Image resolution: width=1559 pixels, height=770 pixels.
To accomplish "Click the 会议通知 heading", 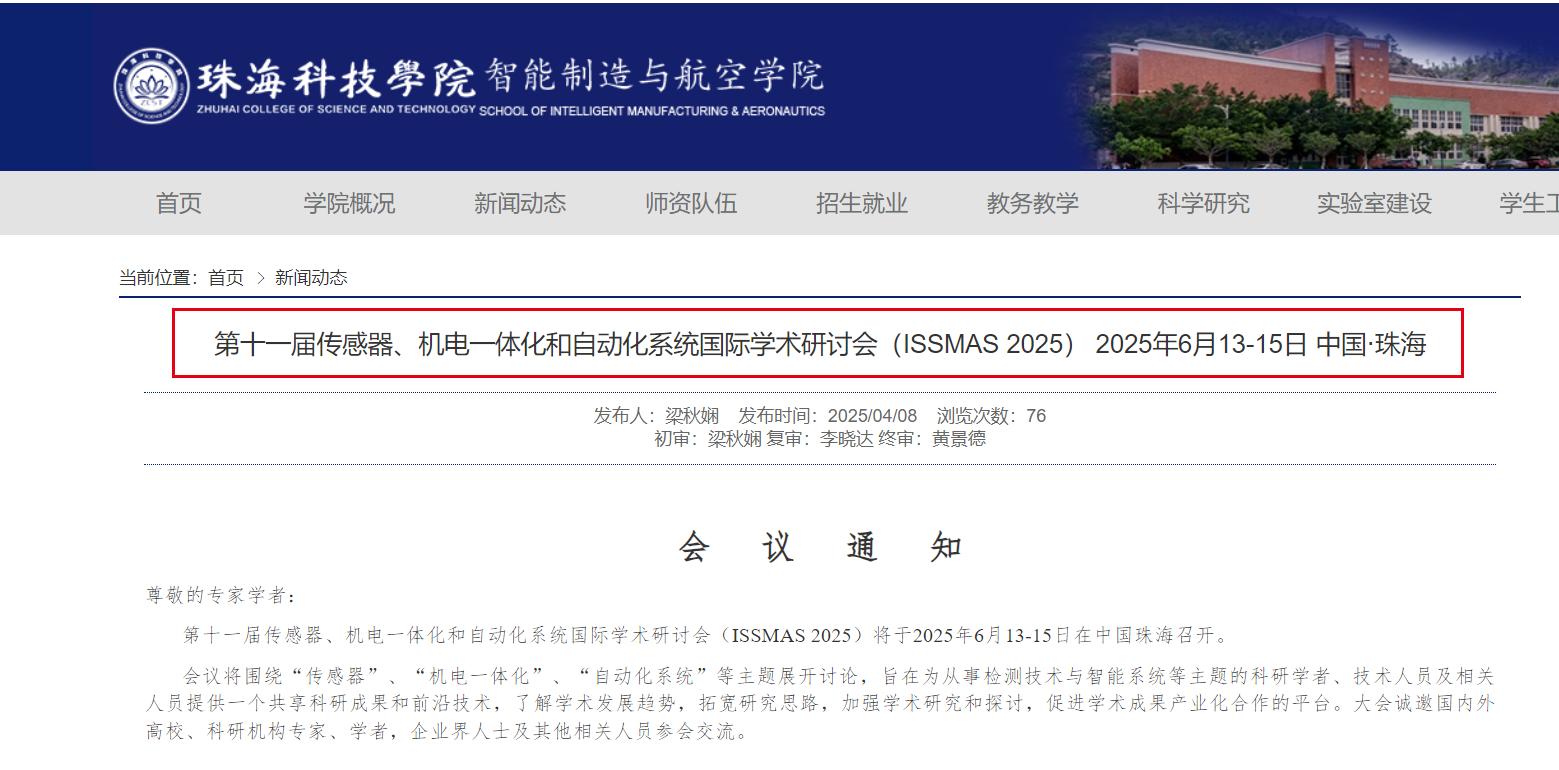I will tap(820, 548).
